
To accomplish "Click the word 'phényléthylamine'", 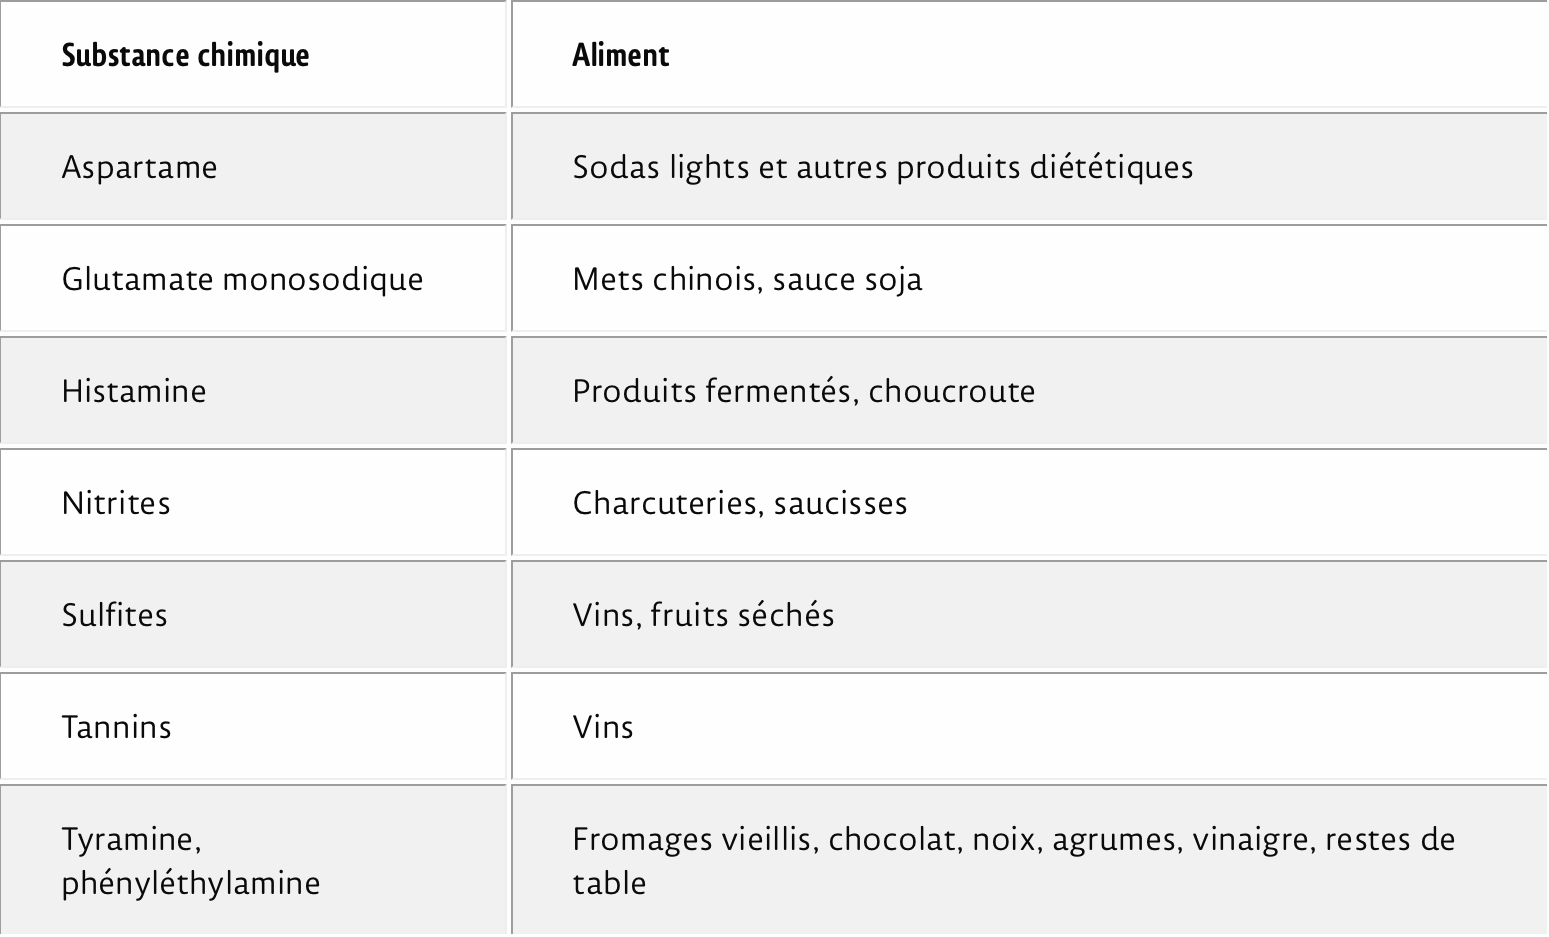I will click(x=190, y=884).
